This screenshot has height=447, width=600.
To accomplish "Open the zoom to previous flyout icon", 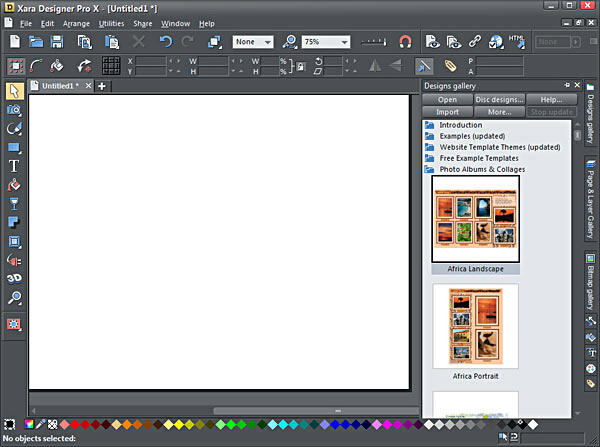I will [x=290, y=41].
